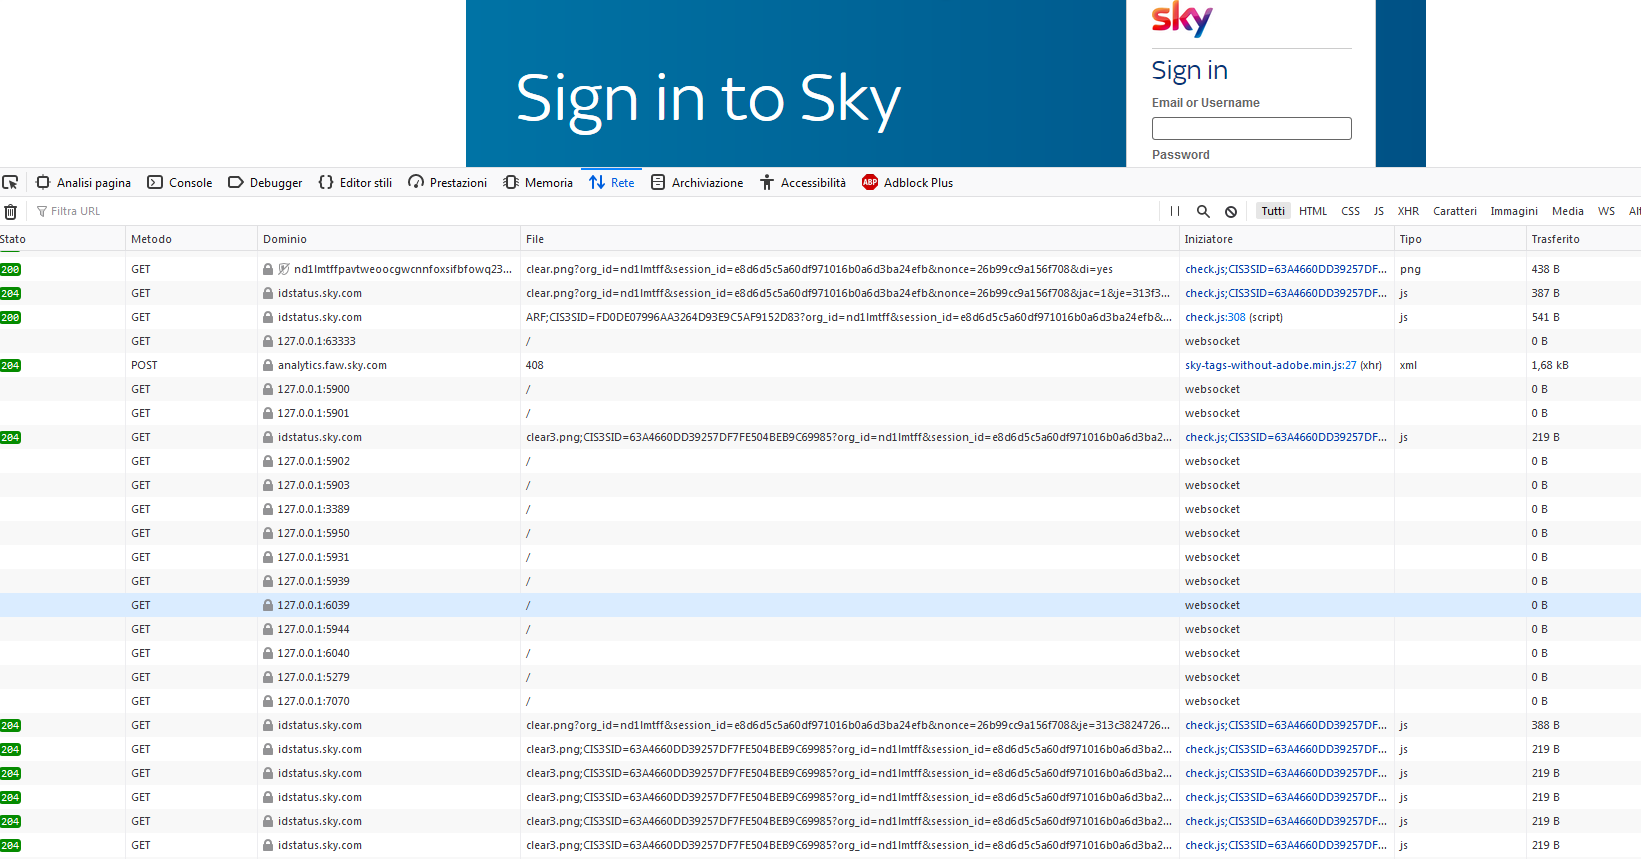Pause network recording
The height and width of the screenshot is (859, 1641).
[x=1175, y=211]
